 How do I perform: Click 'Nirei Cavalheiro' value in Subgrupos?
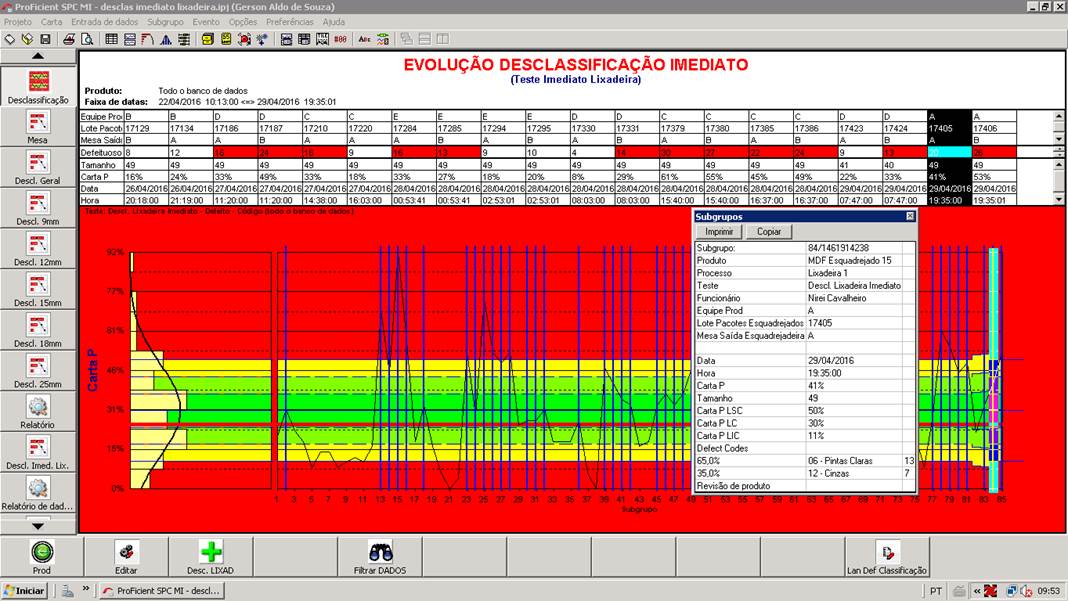[x=837, y=298]
